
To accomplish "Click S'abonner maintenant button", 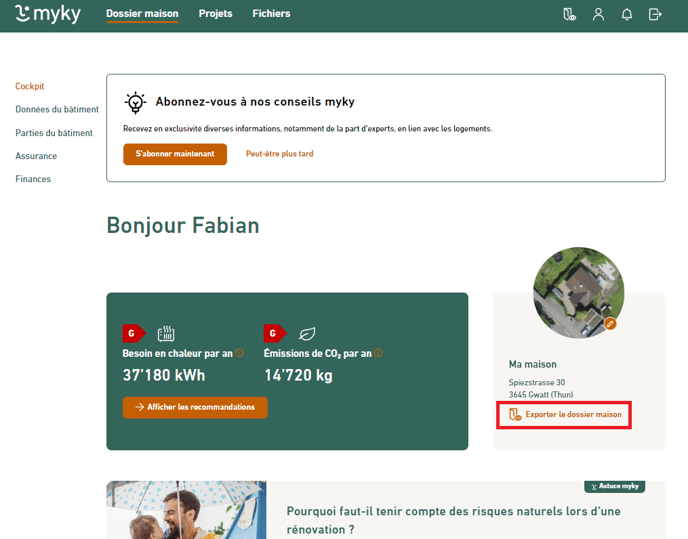I will (x=175, y=154).
